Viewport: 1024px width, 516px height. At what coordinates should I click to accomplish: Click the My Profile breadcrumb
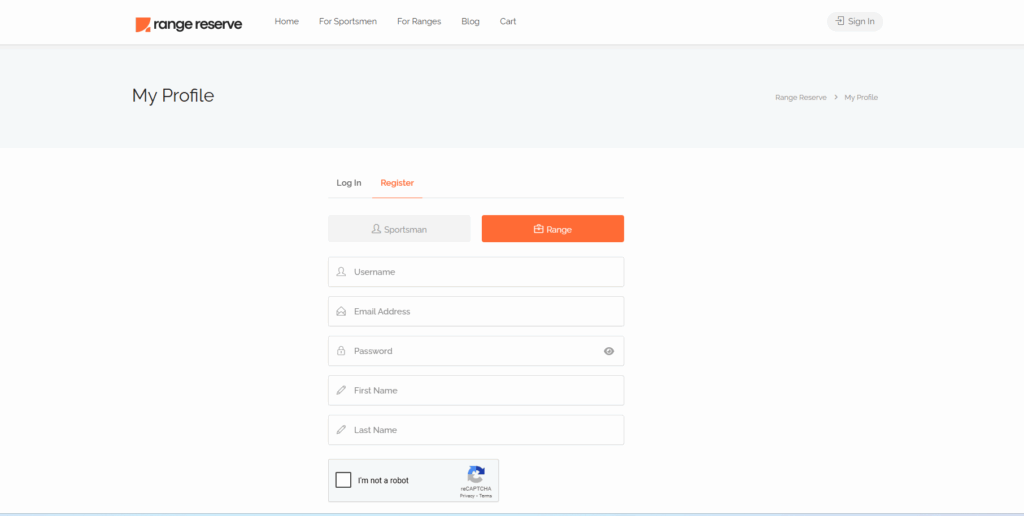click(861, 97)
